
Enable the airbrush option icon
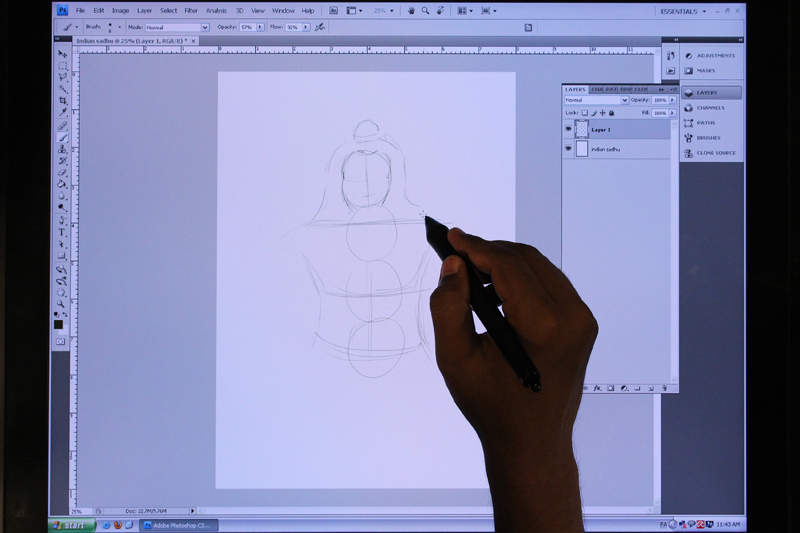(x=320, y=27)
